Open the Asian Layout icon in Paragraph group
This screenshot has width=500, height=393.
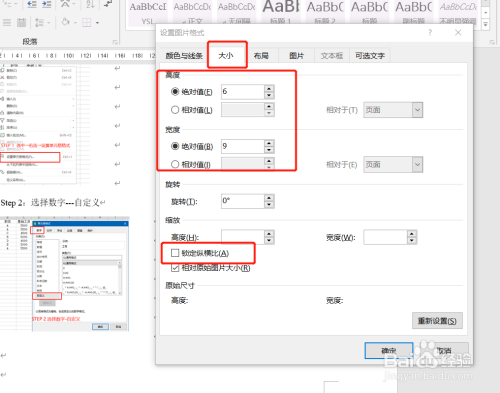point(64,4)
